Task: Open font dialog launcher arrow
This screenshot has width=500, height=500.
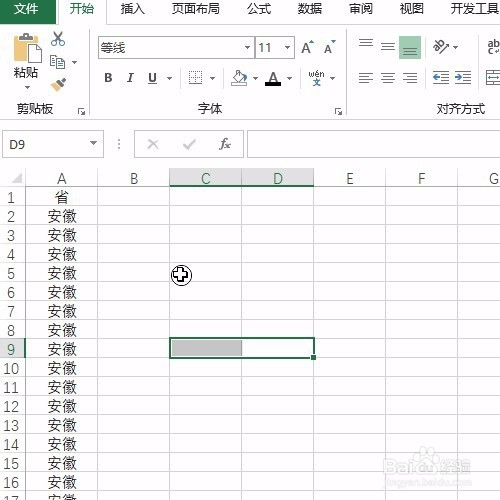Action: point(338,112)
